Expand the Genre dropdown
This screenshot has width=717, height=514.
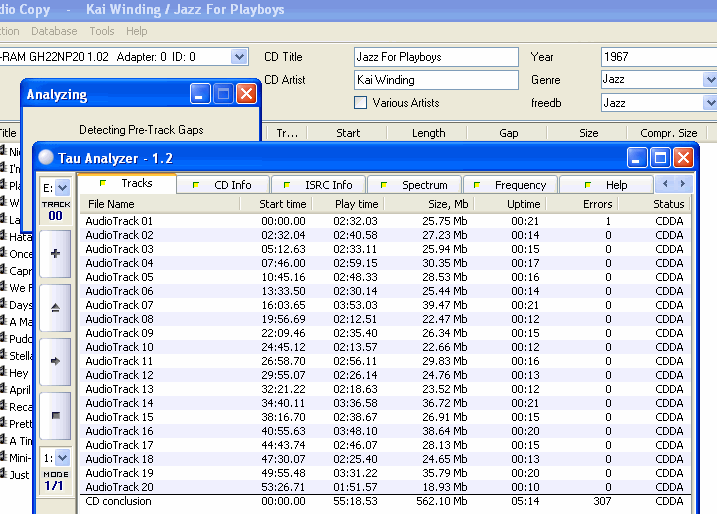coord(710,80)
